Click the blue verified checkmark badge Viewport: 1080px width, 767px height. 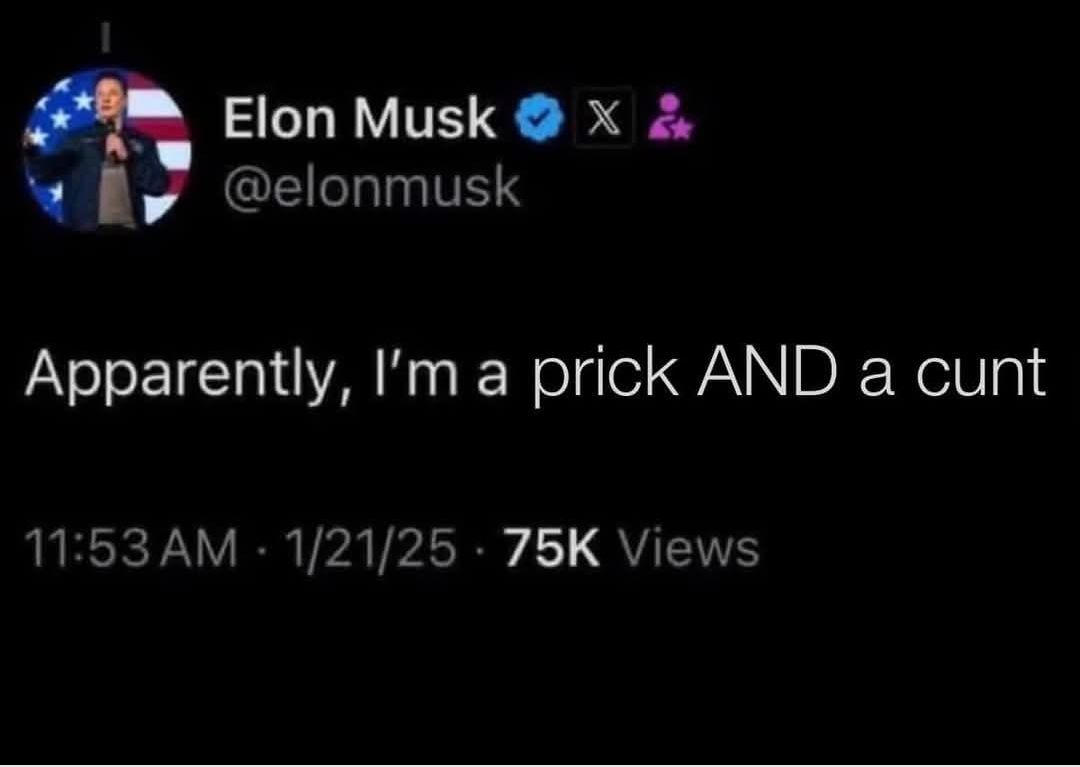pyautogui.click(x=540, y=118)
